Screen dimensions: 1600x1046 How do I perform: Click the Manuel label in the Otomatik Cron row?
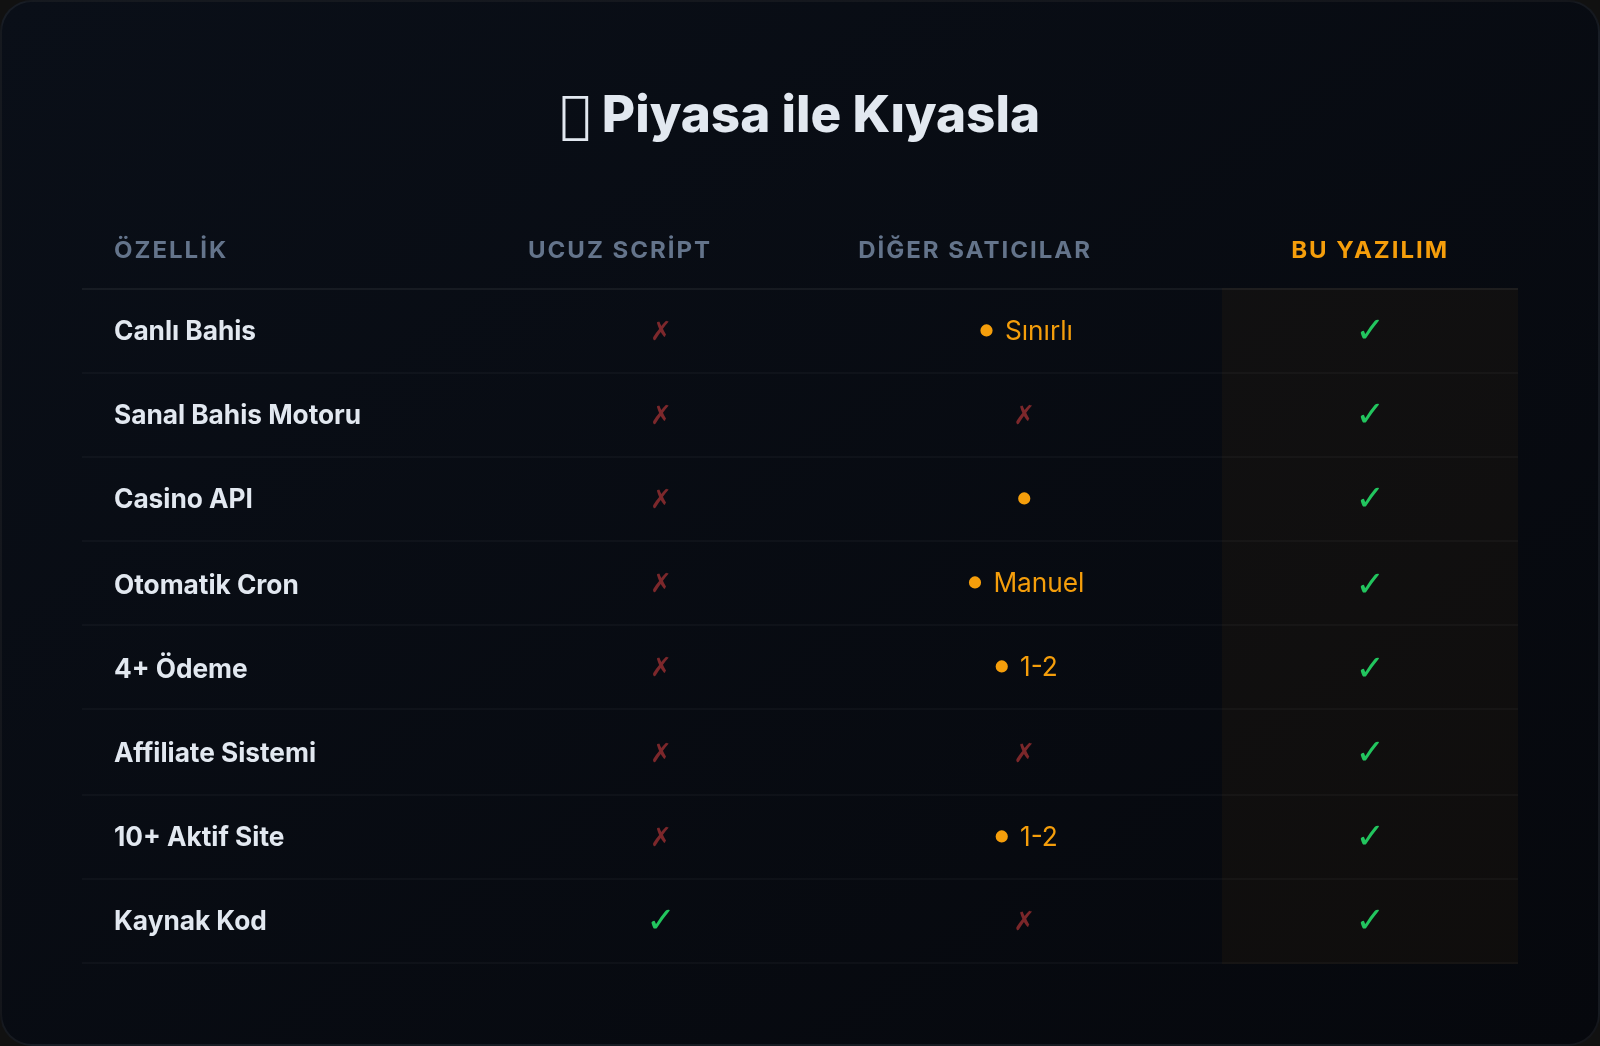click(1038, 583)
